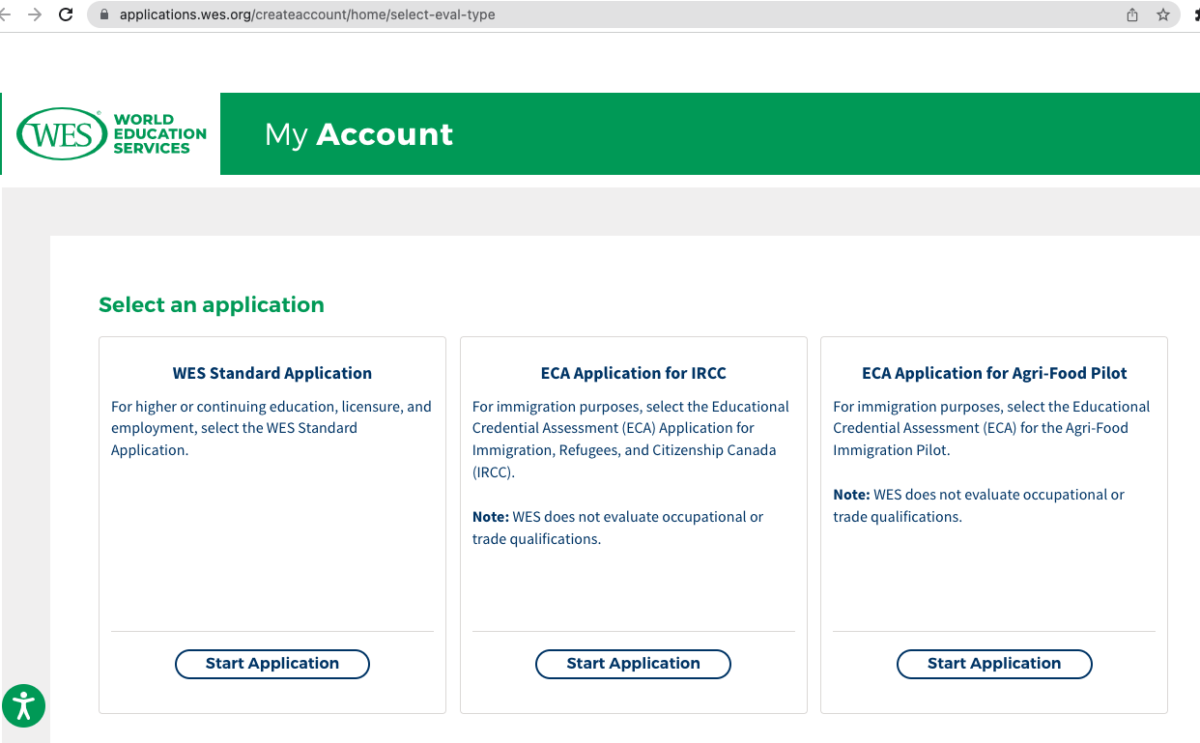Start the ECA Application for IRCC

click(633, 664)
